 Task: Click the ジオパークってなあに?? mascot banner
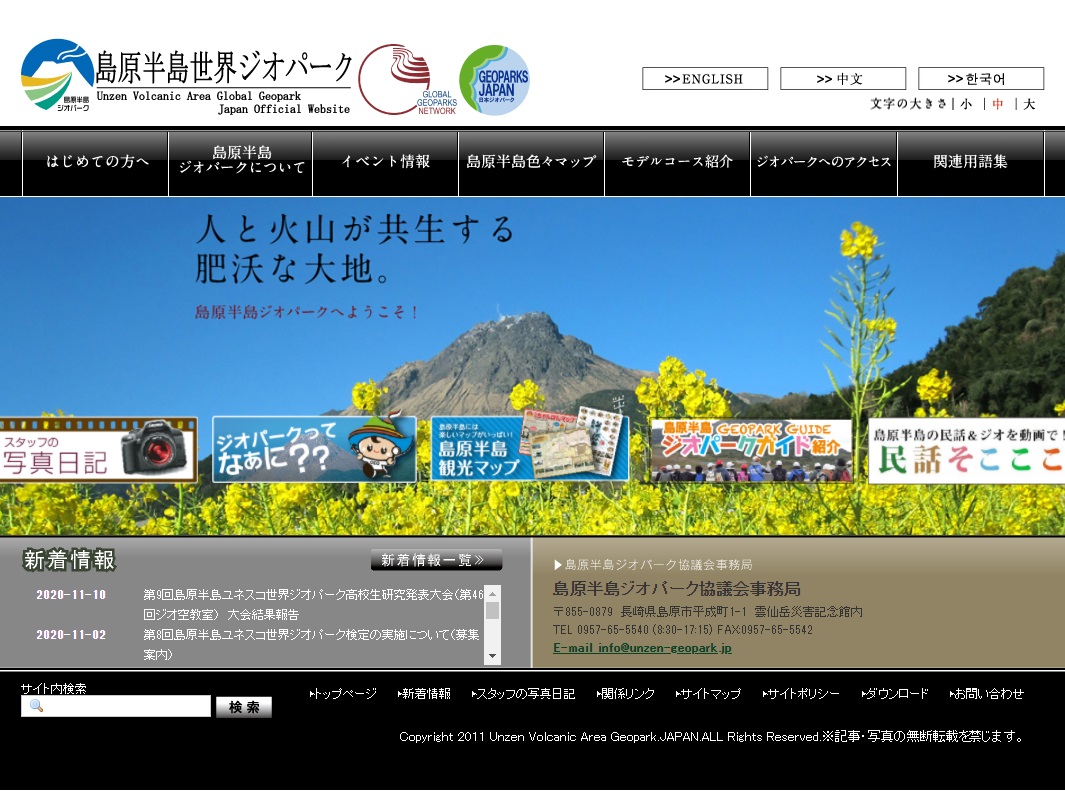[314, 450]
